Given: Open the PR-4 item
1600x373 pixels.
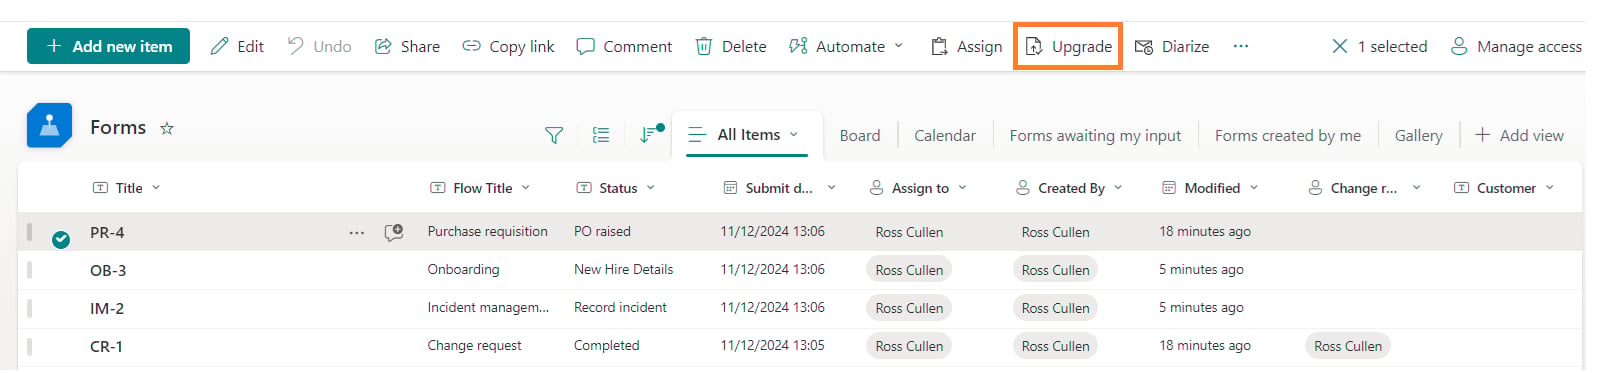Looking at the screenshot, I should point(107,233).
